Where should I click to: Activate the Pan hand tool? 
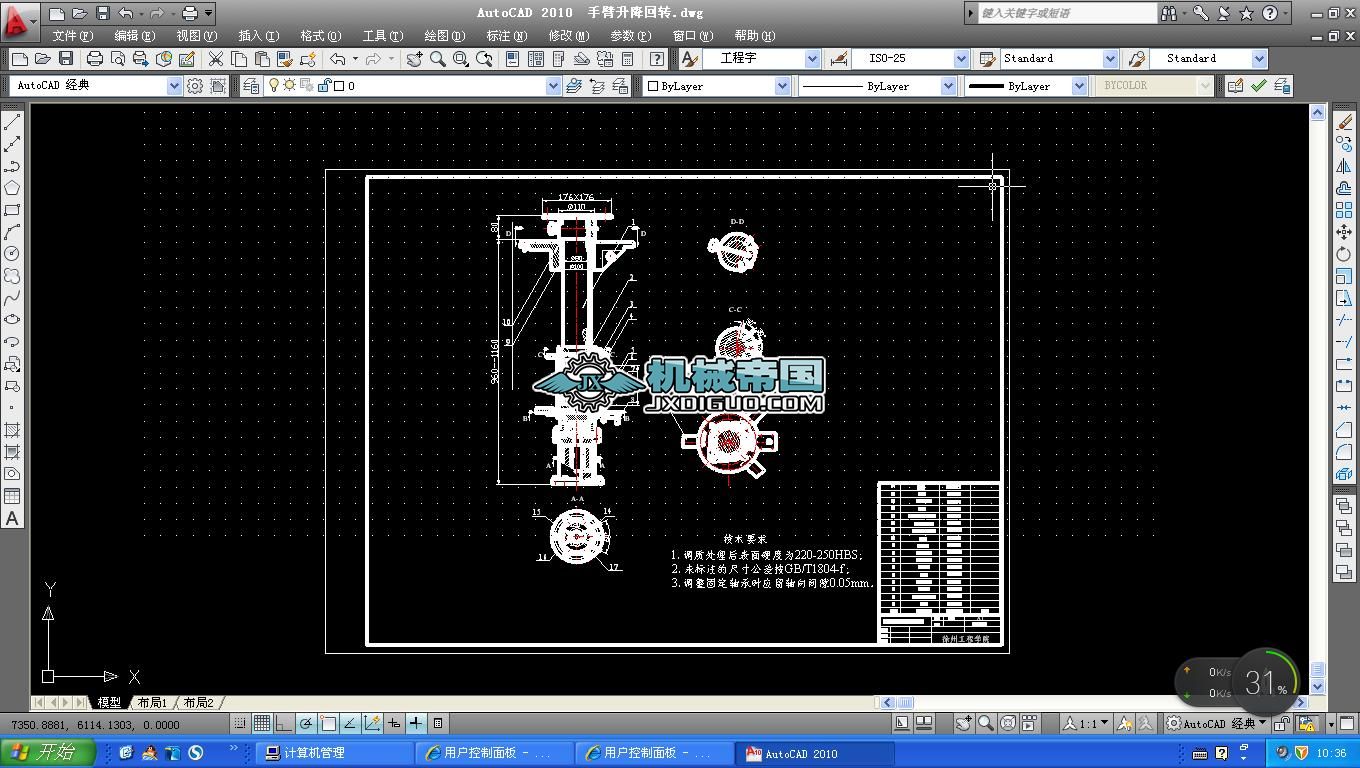(x=414, y=59)
